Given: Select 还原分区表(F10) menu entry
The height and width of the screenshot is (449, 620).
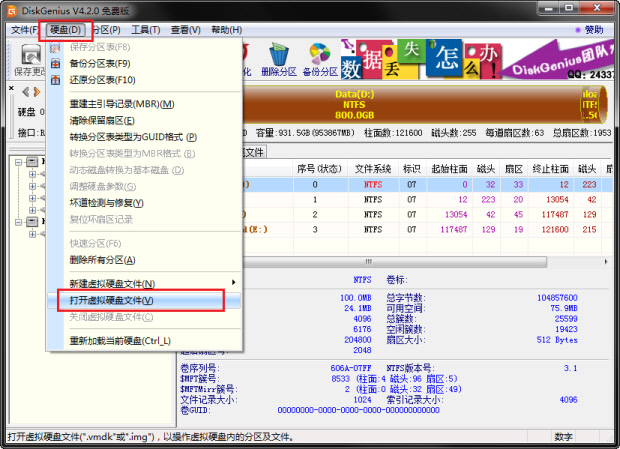Looking at the screenshot, I should (x=144, y=80).
